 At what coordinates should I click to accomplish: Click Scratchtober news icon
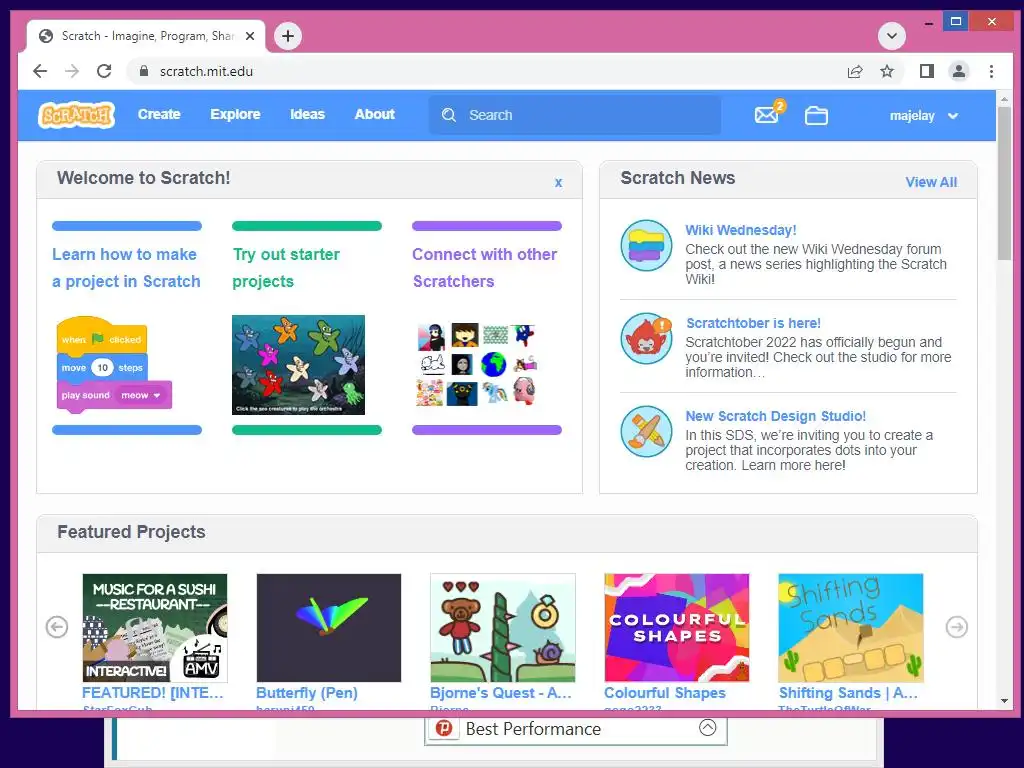(x=646, y=338)
